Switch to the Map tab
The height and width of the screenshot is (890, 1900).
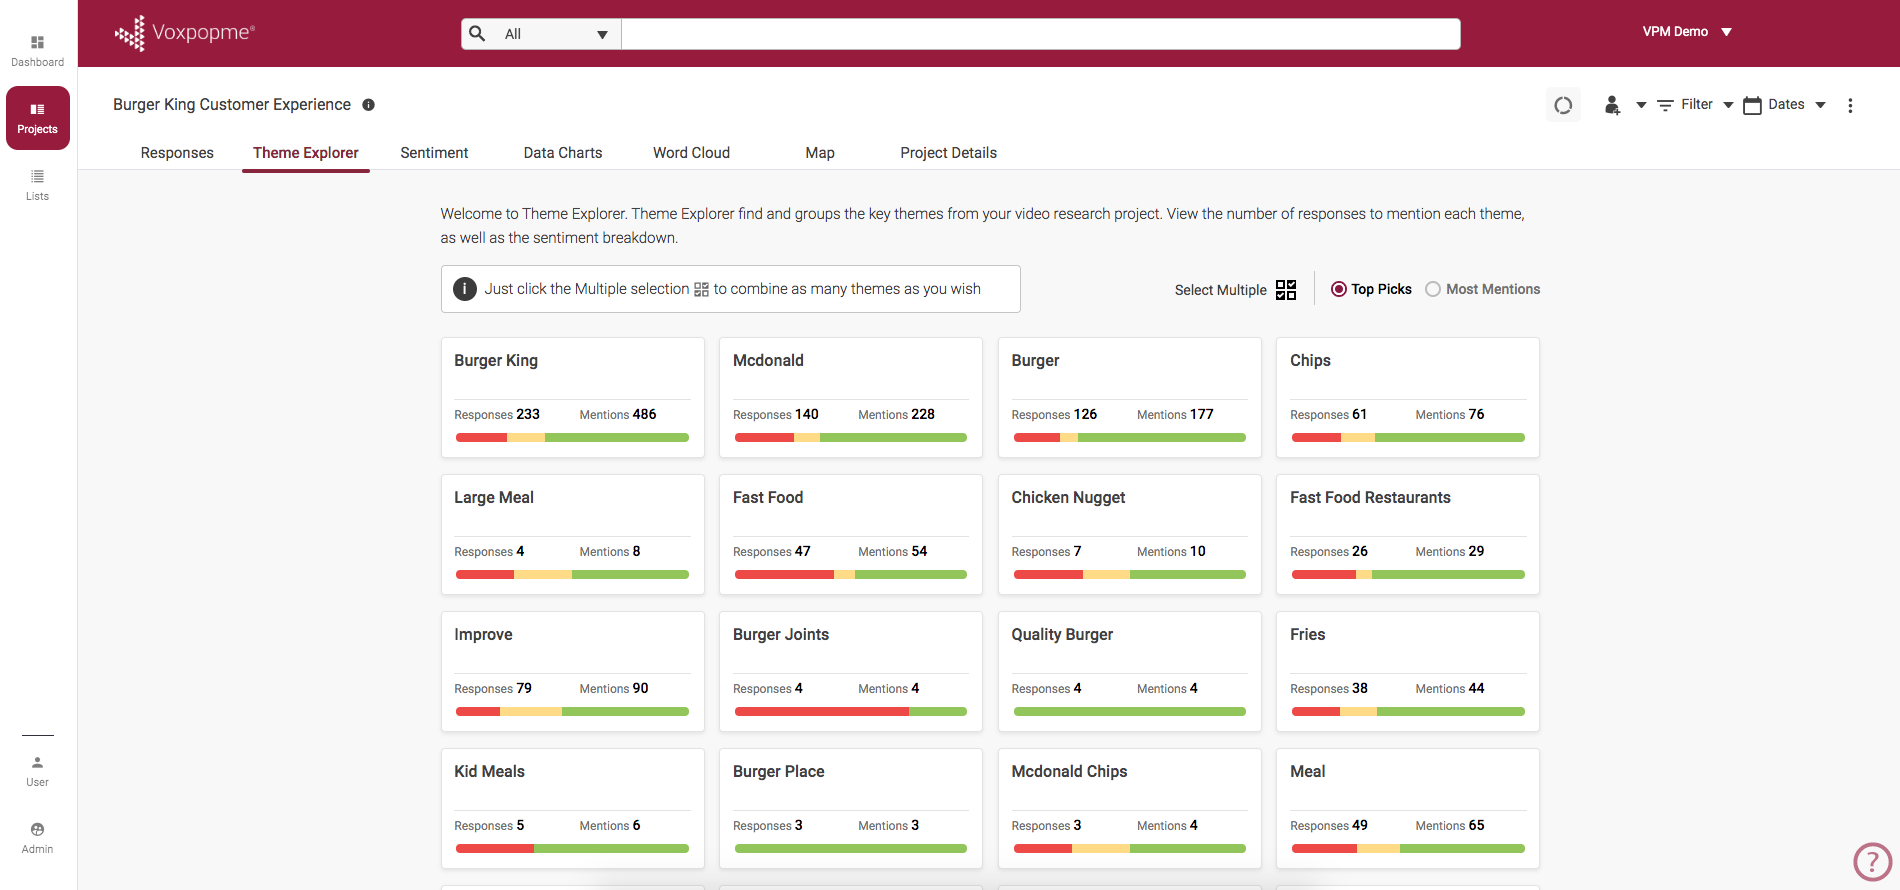[820, 153]
